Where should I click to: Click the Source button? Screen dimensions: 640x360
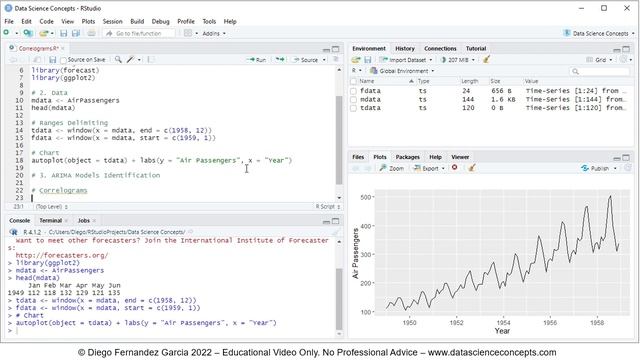pyautogui.click(x=306, y=60)
